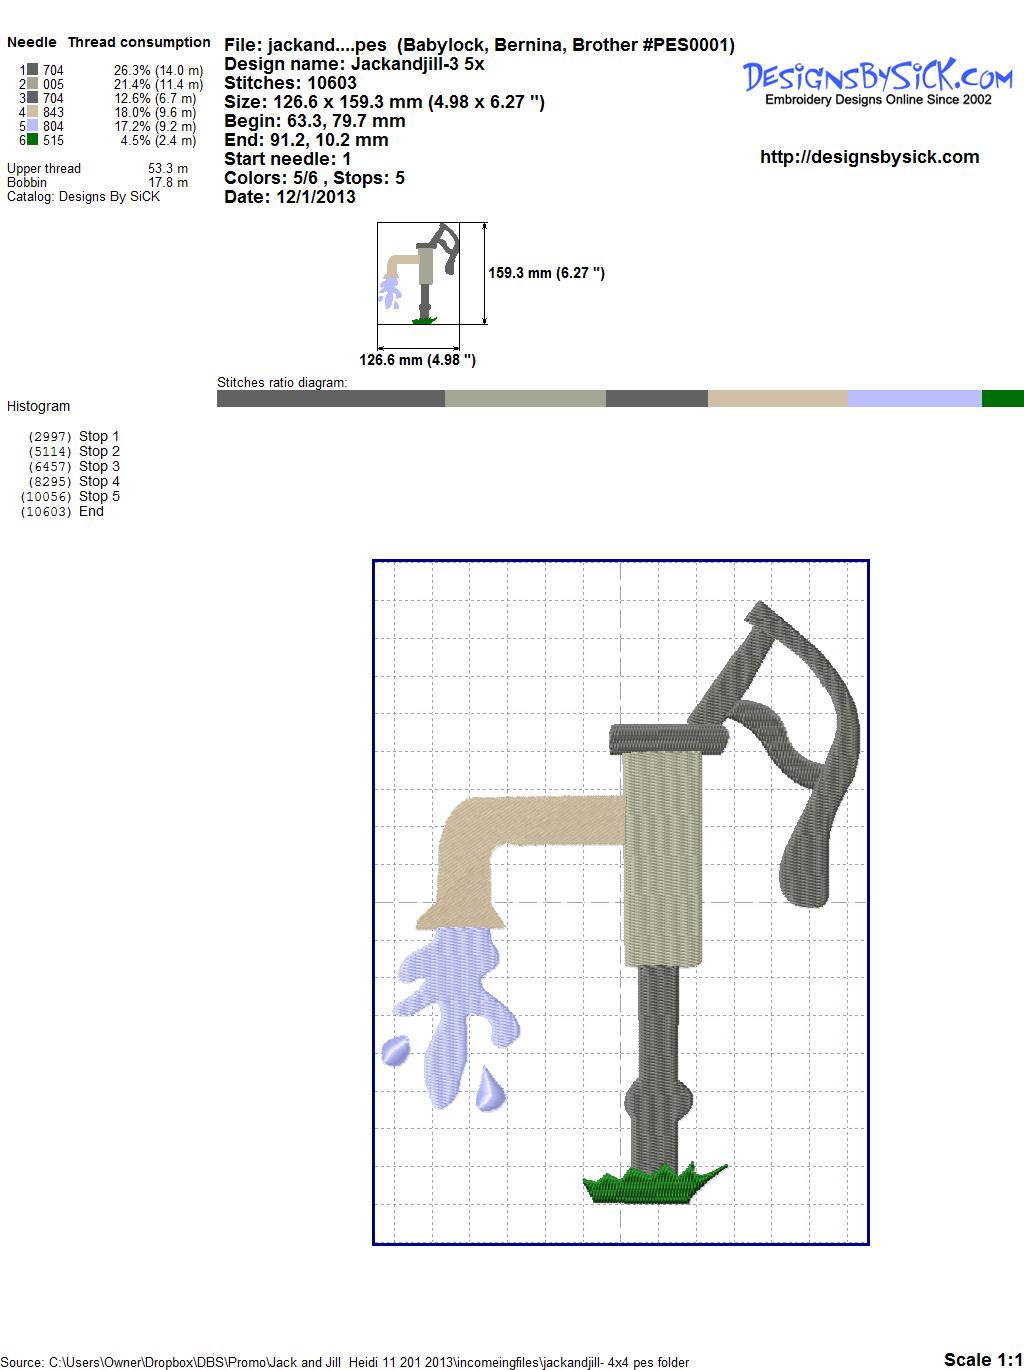The image size is (1024, 1370).
Task: Click Stop 3 in the histogram
Action: point(98,466)
